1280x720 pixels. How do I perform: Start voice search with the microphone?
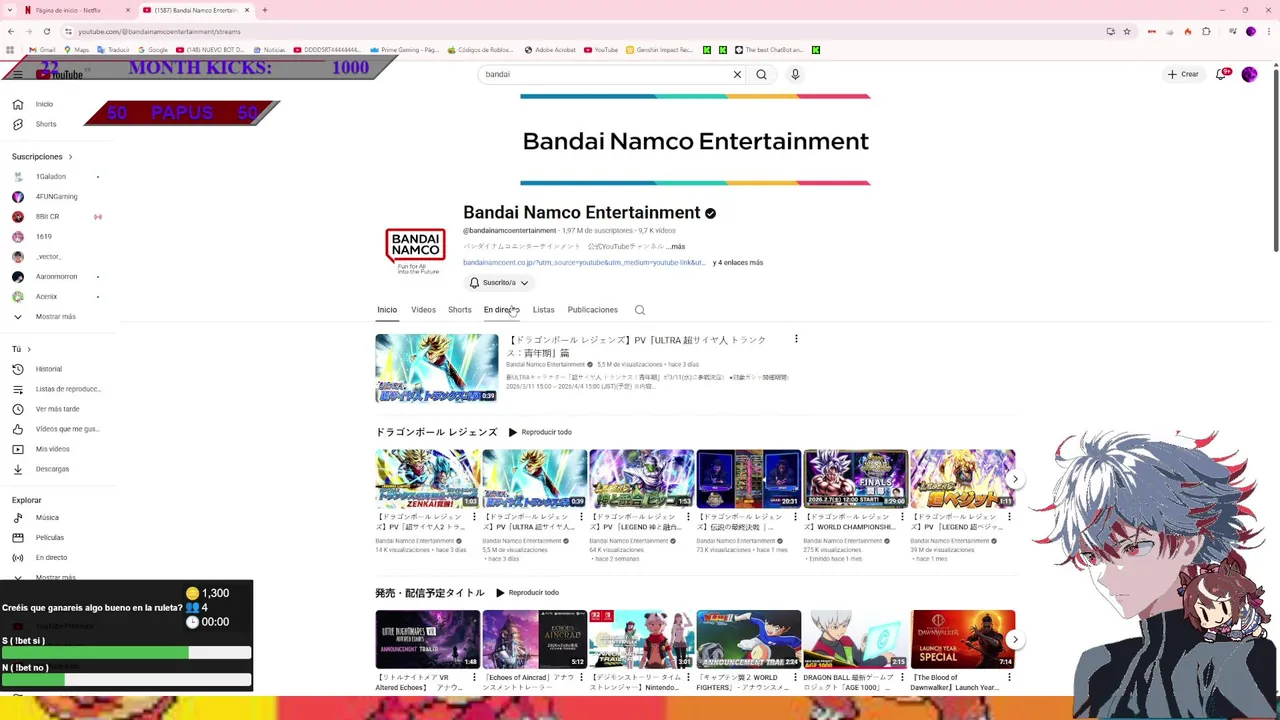(795, 74)
